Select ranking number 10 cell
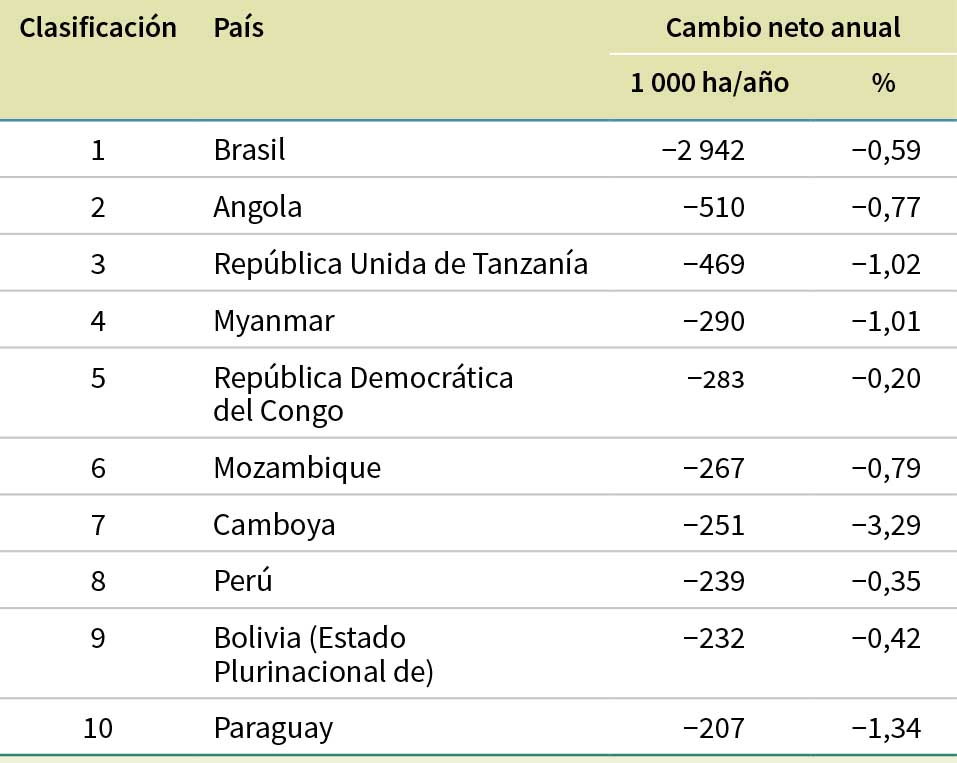The image size is (957, 763). pos(98,728)
